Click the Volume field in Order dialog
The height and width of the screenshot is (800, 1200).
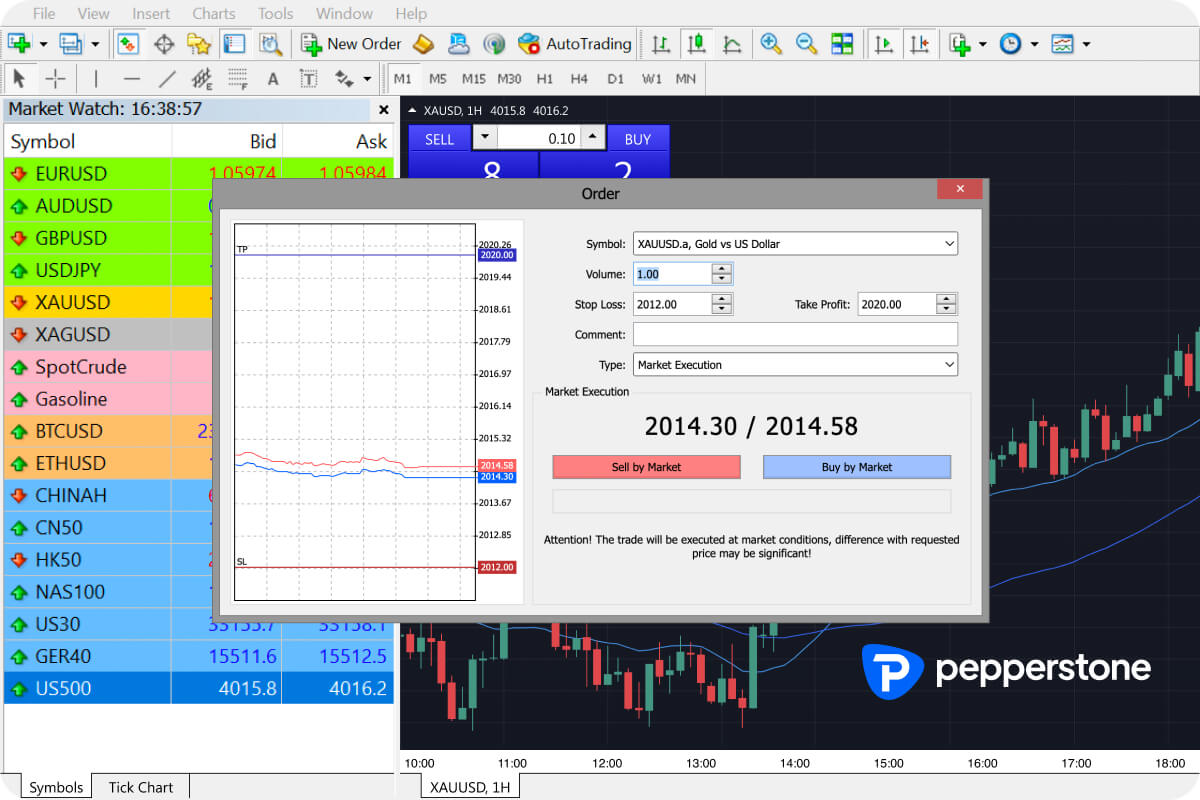[x=673, y=274]
